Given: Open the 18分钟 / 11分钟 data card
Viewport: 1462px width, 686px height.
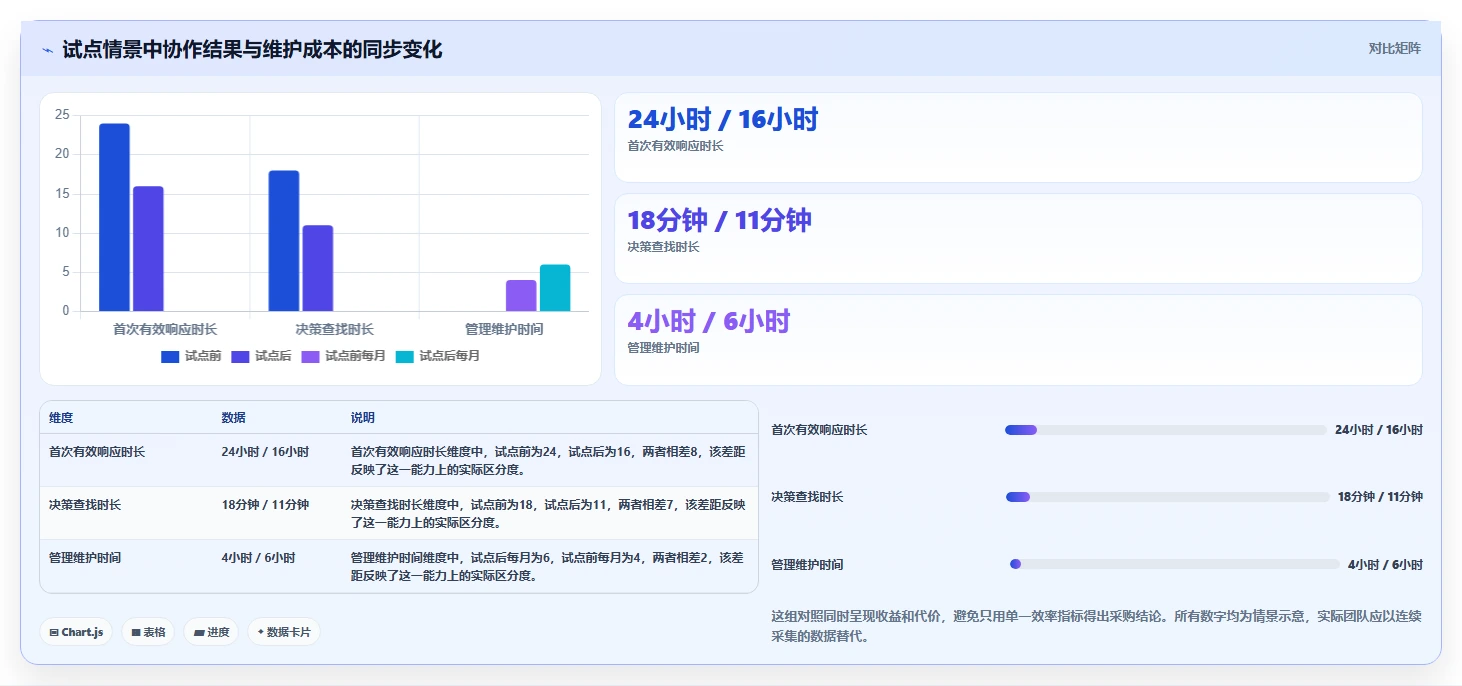Looking at the screenshot, I should tap(1018, 238).
